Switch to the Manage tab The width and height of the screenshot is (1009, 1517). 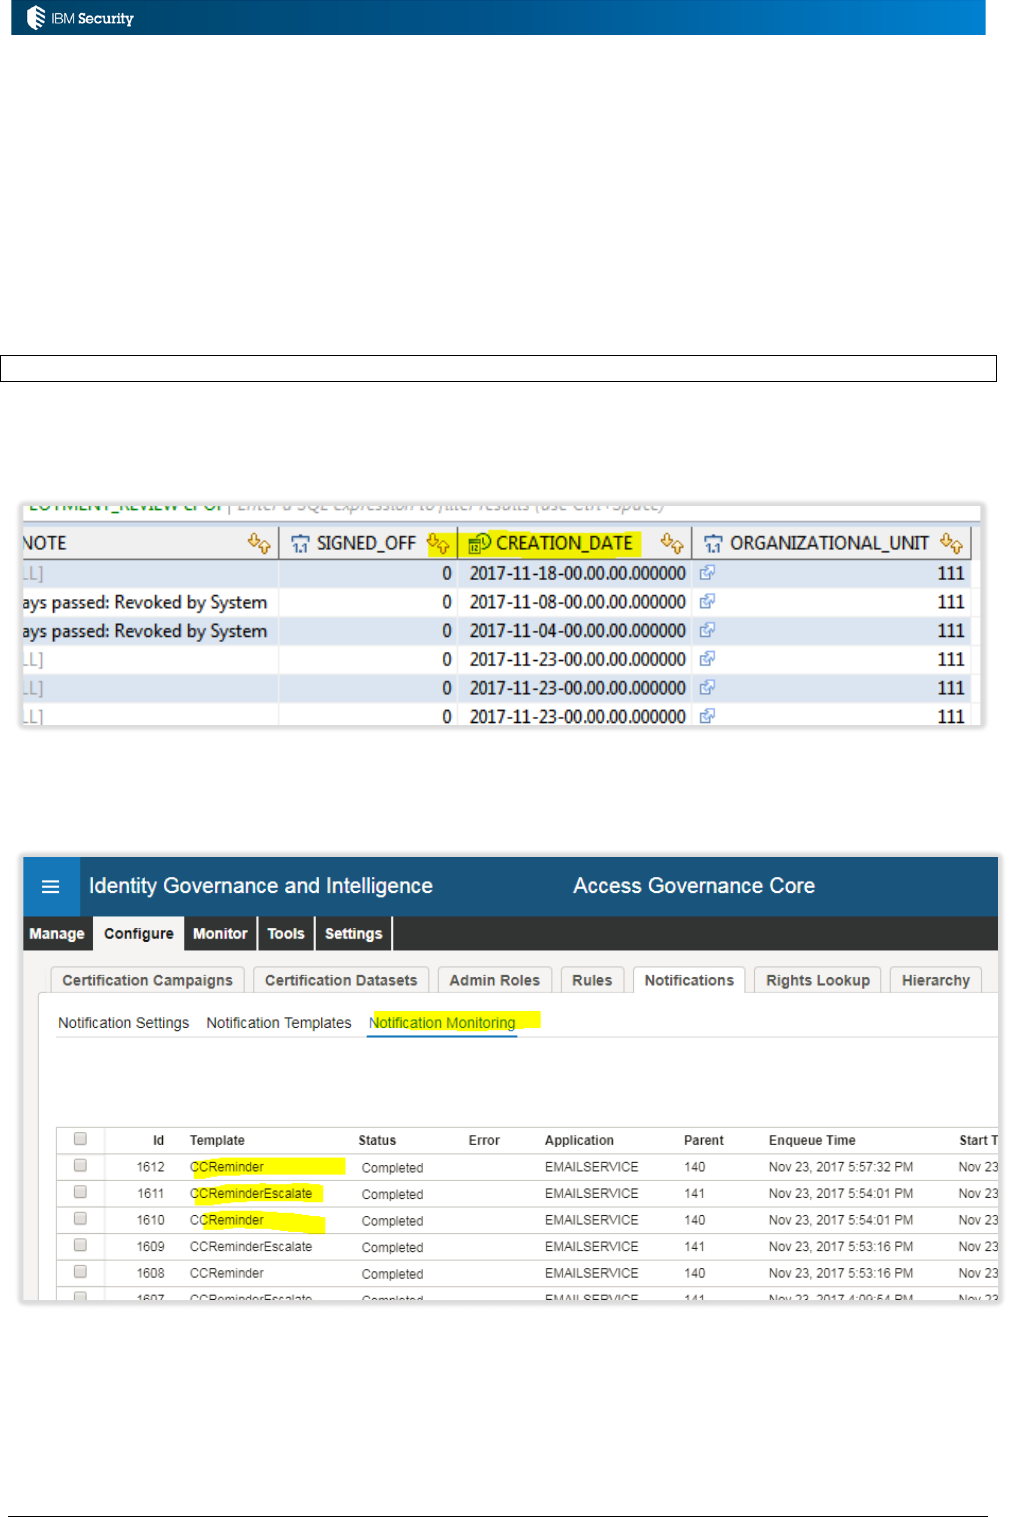pos(57,933)
